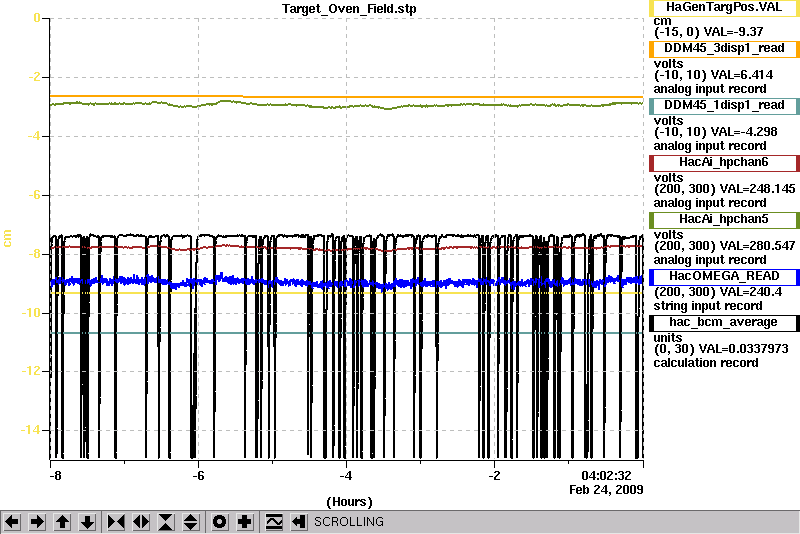800x534 pixels.
Task: Shift the plot downward with the down arrow
Action: coord(87,522)
